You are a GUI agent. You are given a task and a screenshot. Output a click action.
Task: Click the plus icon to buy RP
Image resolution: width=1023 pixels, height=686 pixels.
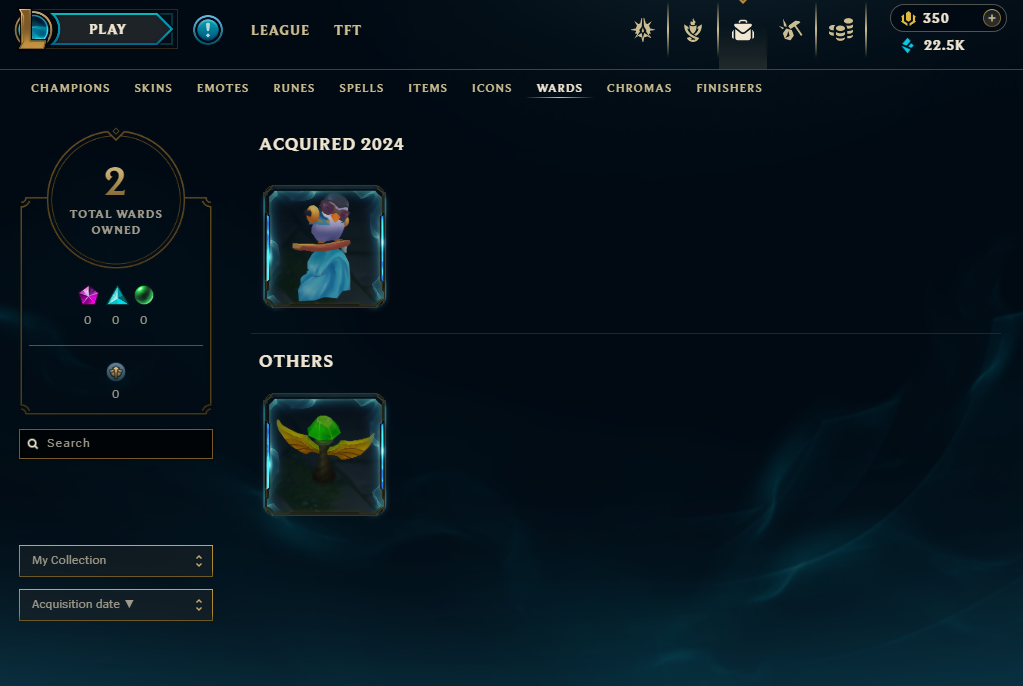pyautogui.click(x=991, y=18)
